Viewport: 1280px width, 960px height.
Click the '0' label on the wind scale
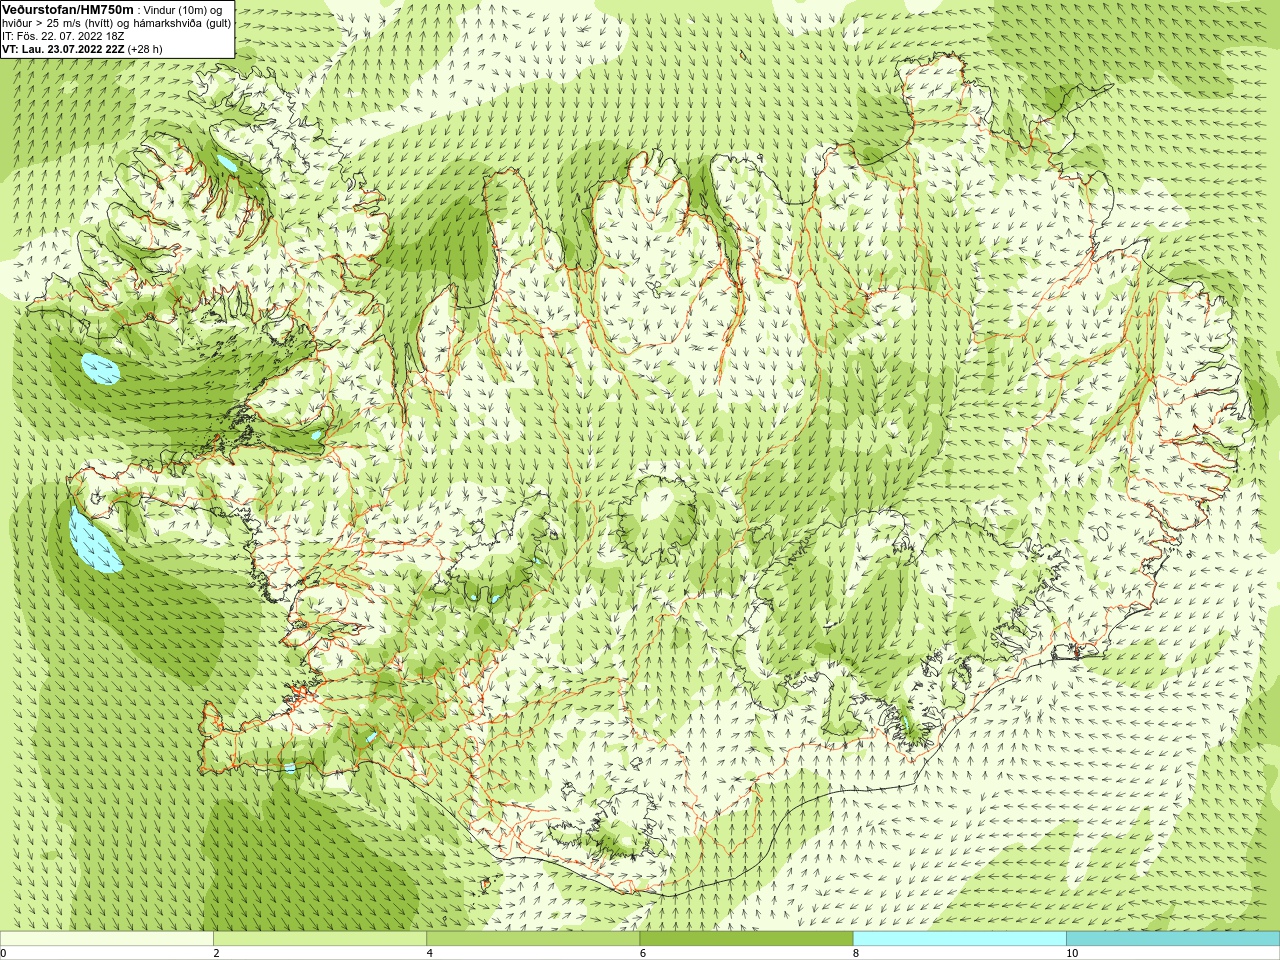(3, 953)
